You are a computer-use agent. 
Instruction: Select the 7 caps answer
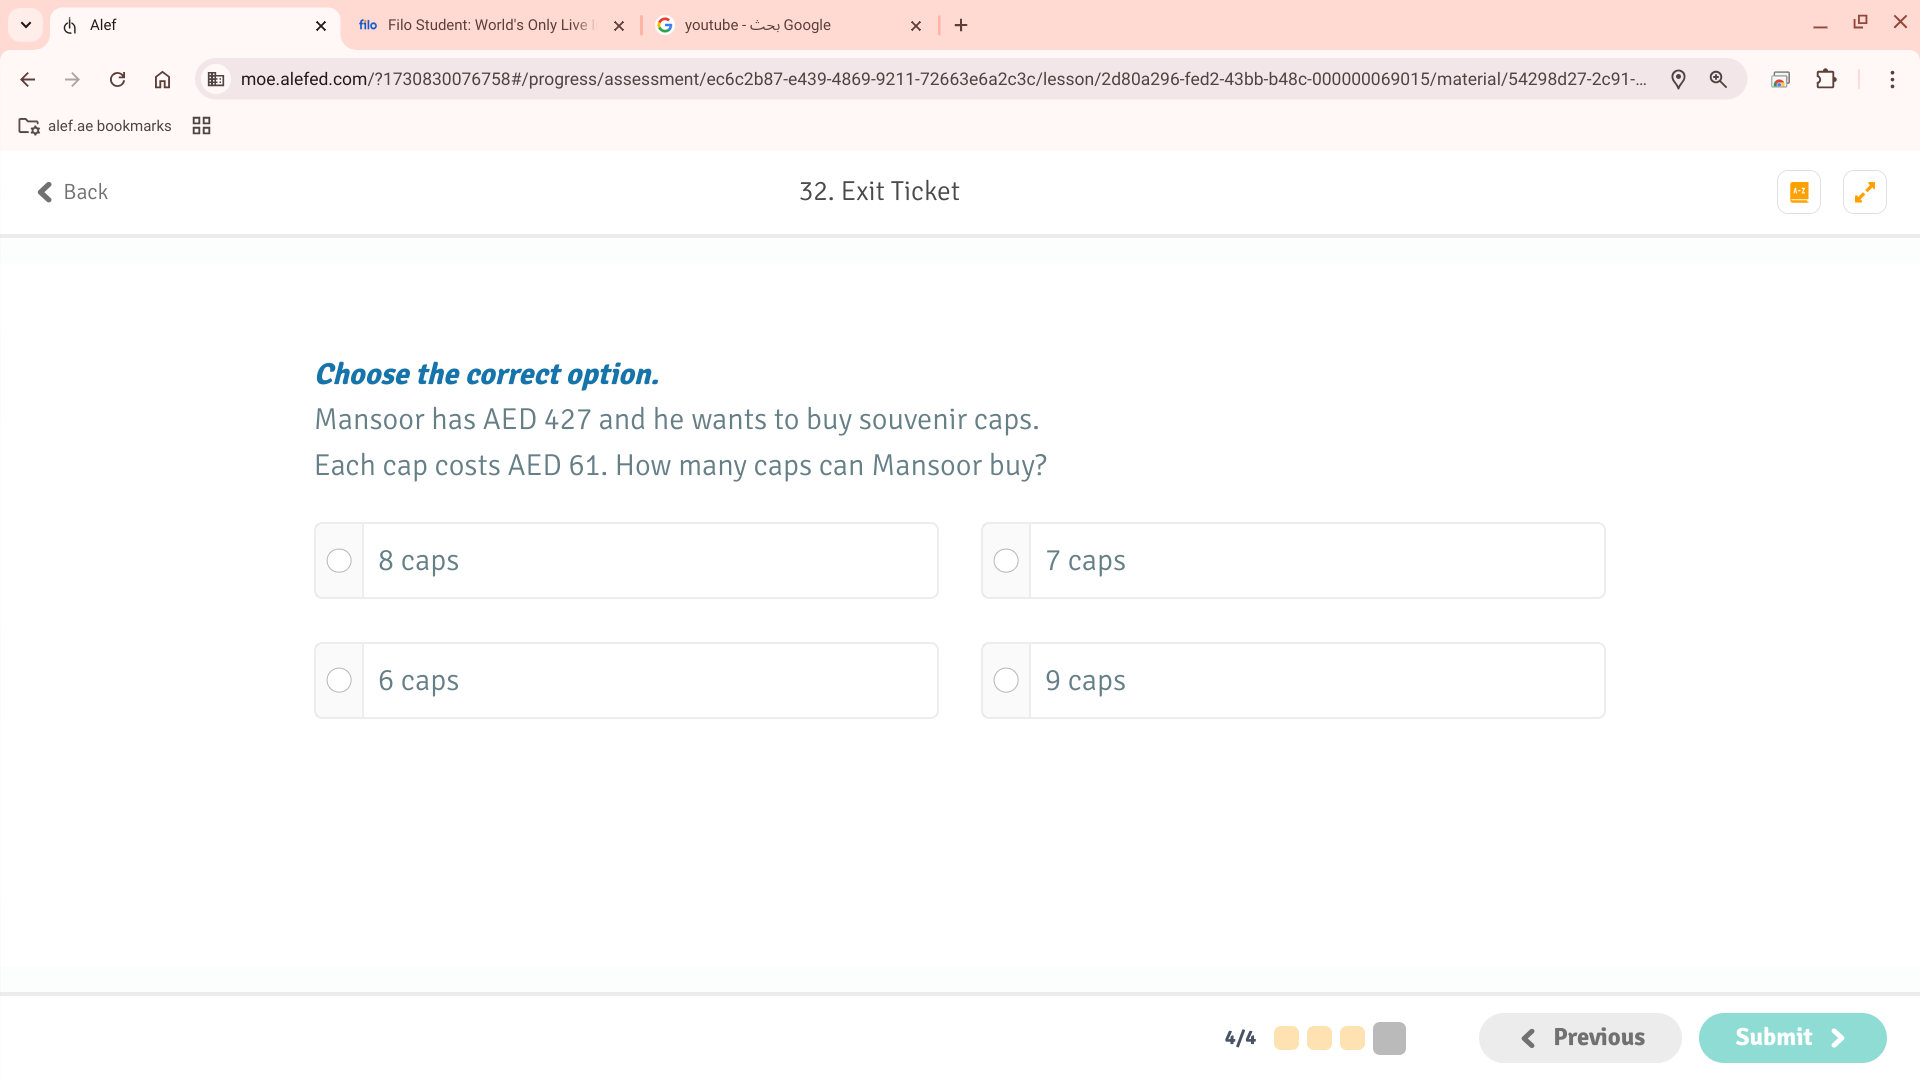coord(1006,560)
